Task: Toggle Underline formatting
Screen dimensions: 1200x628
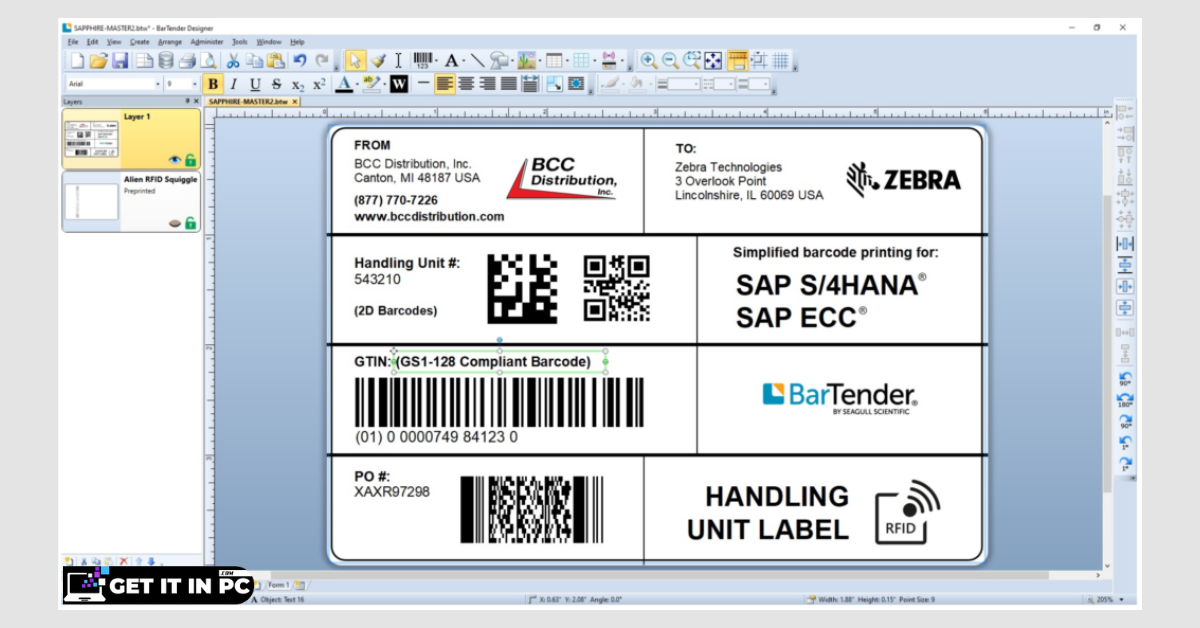Action: 255,84
